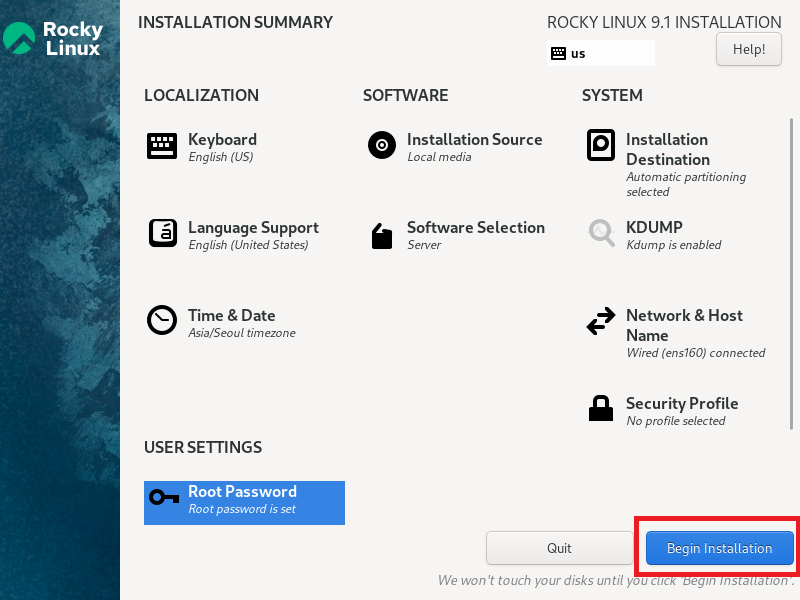The height and width of the screenshot is (600, 800).
Task: Click the Begin Installation button
Action: click(719, 548)
